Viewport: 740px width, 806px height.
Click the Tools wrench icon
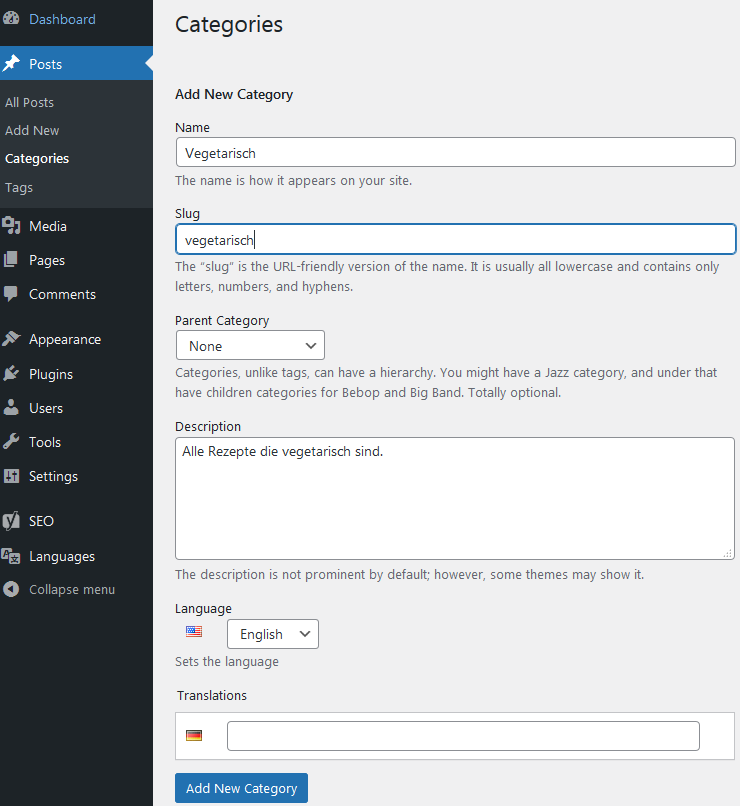pyautogui.click(x=11, y=441)
